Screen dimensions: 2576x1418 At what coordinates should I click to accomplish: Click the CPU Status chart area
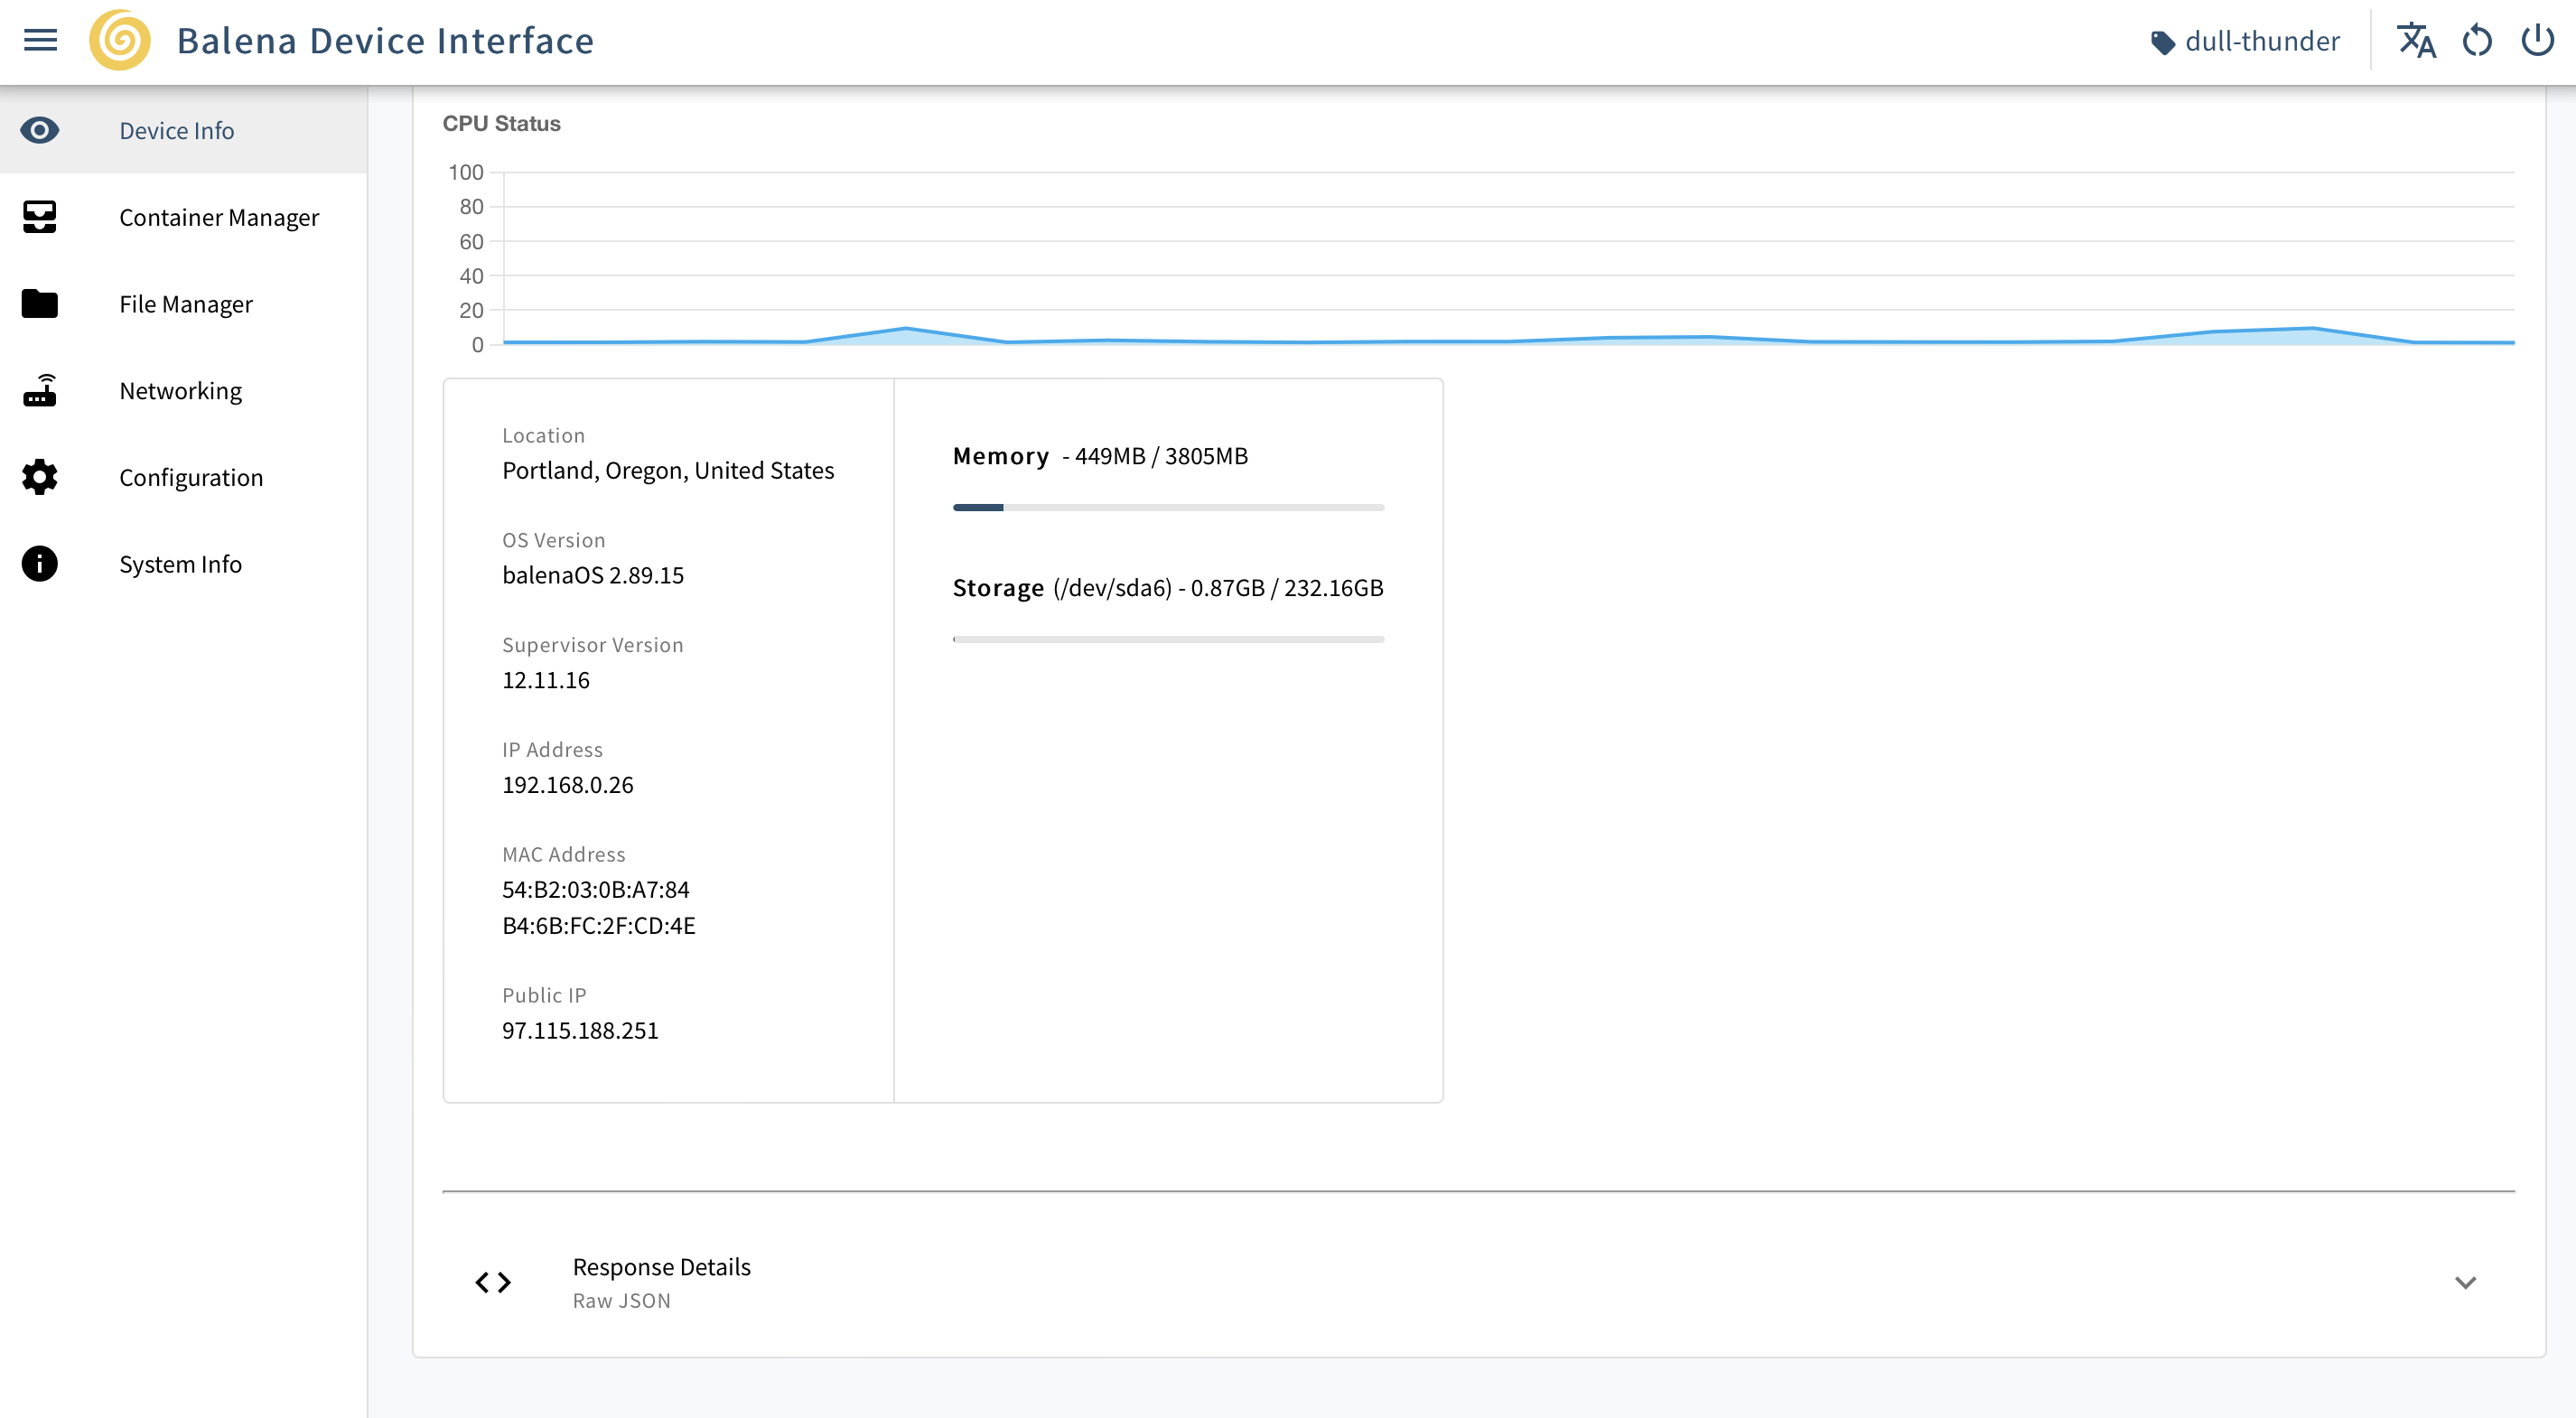pyautogui.click(x=1508, y=260)
